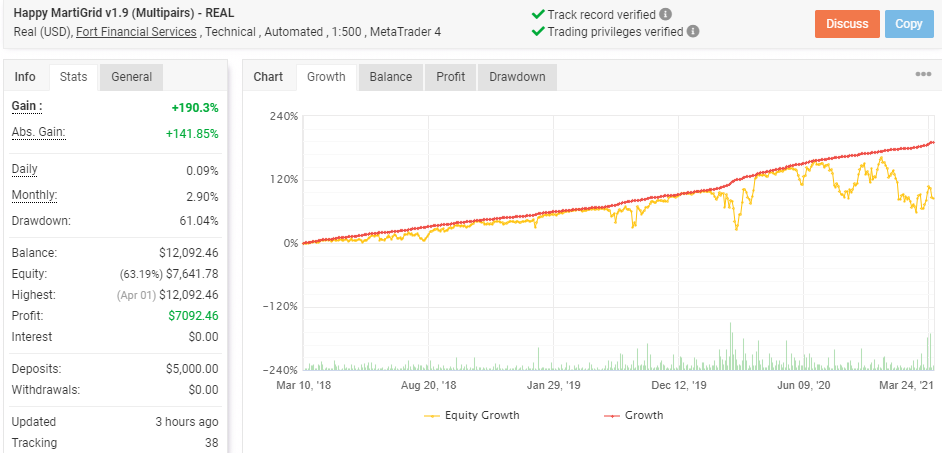
Task: Select the Info tab
Action: 25,77
